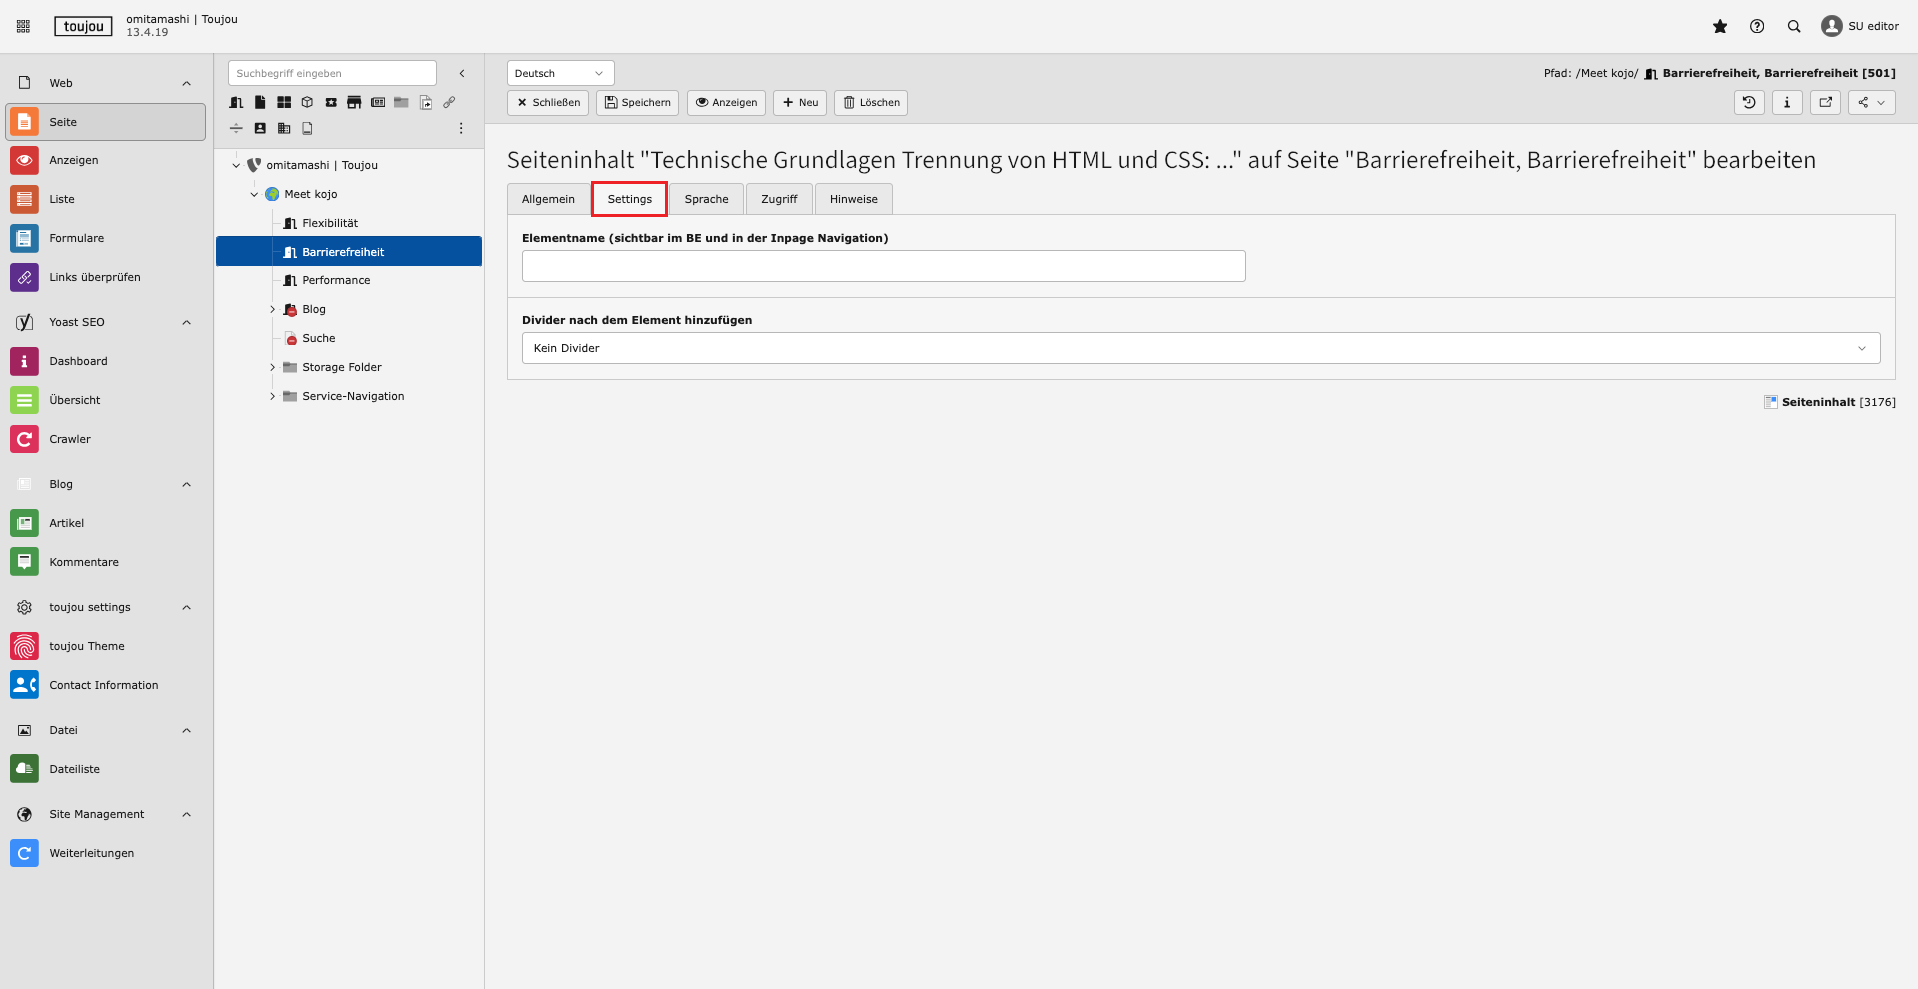Click the Speichern button
Viewport: 1918px width, 989px height.
[637, 102]
